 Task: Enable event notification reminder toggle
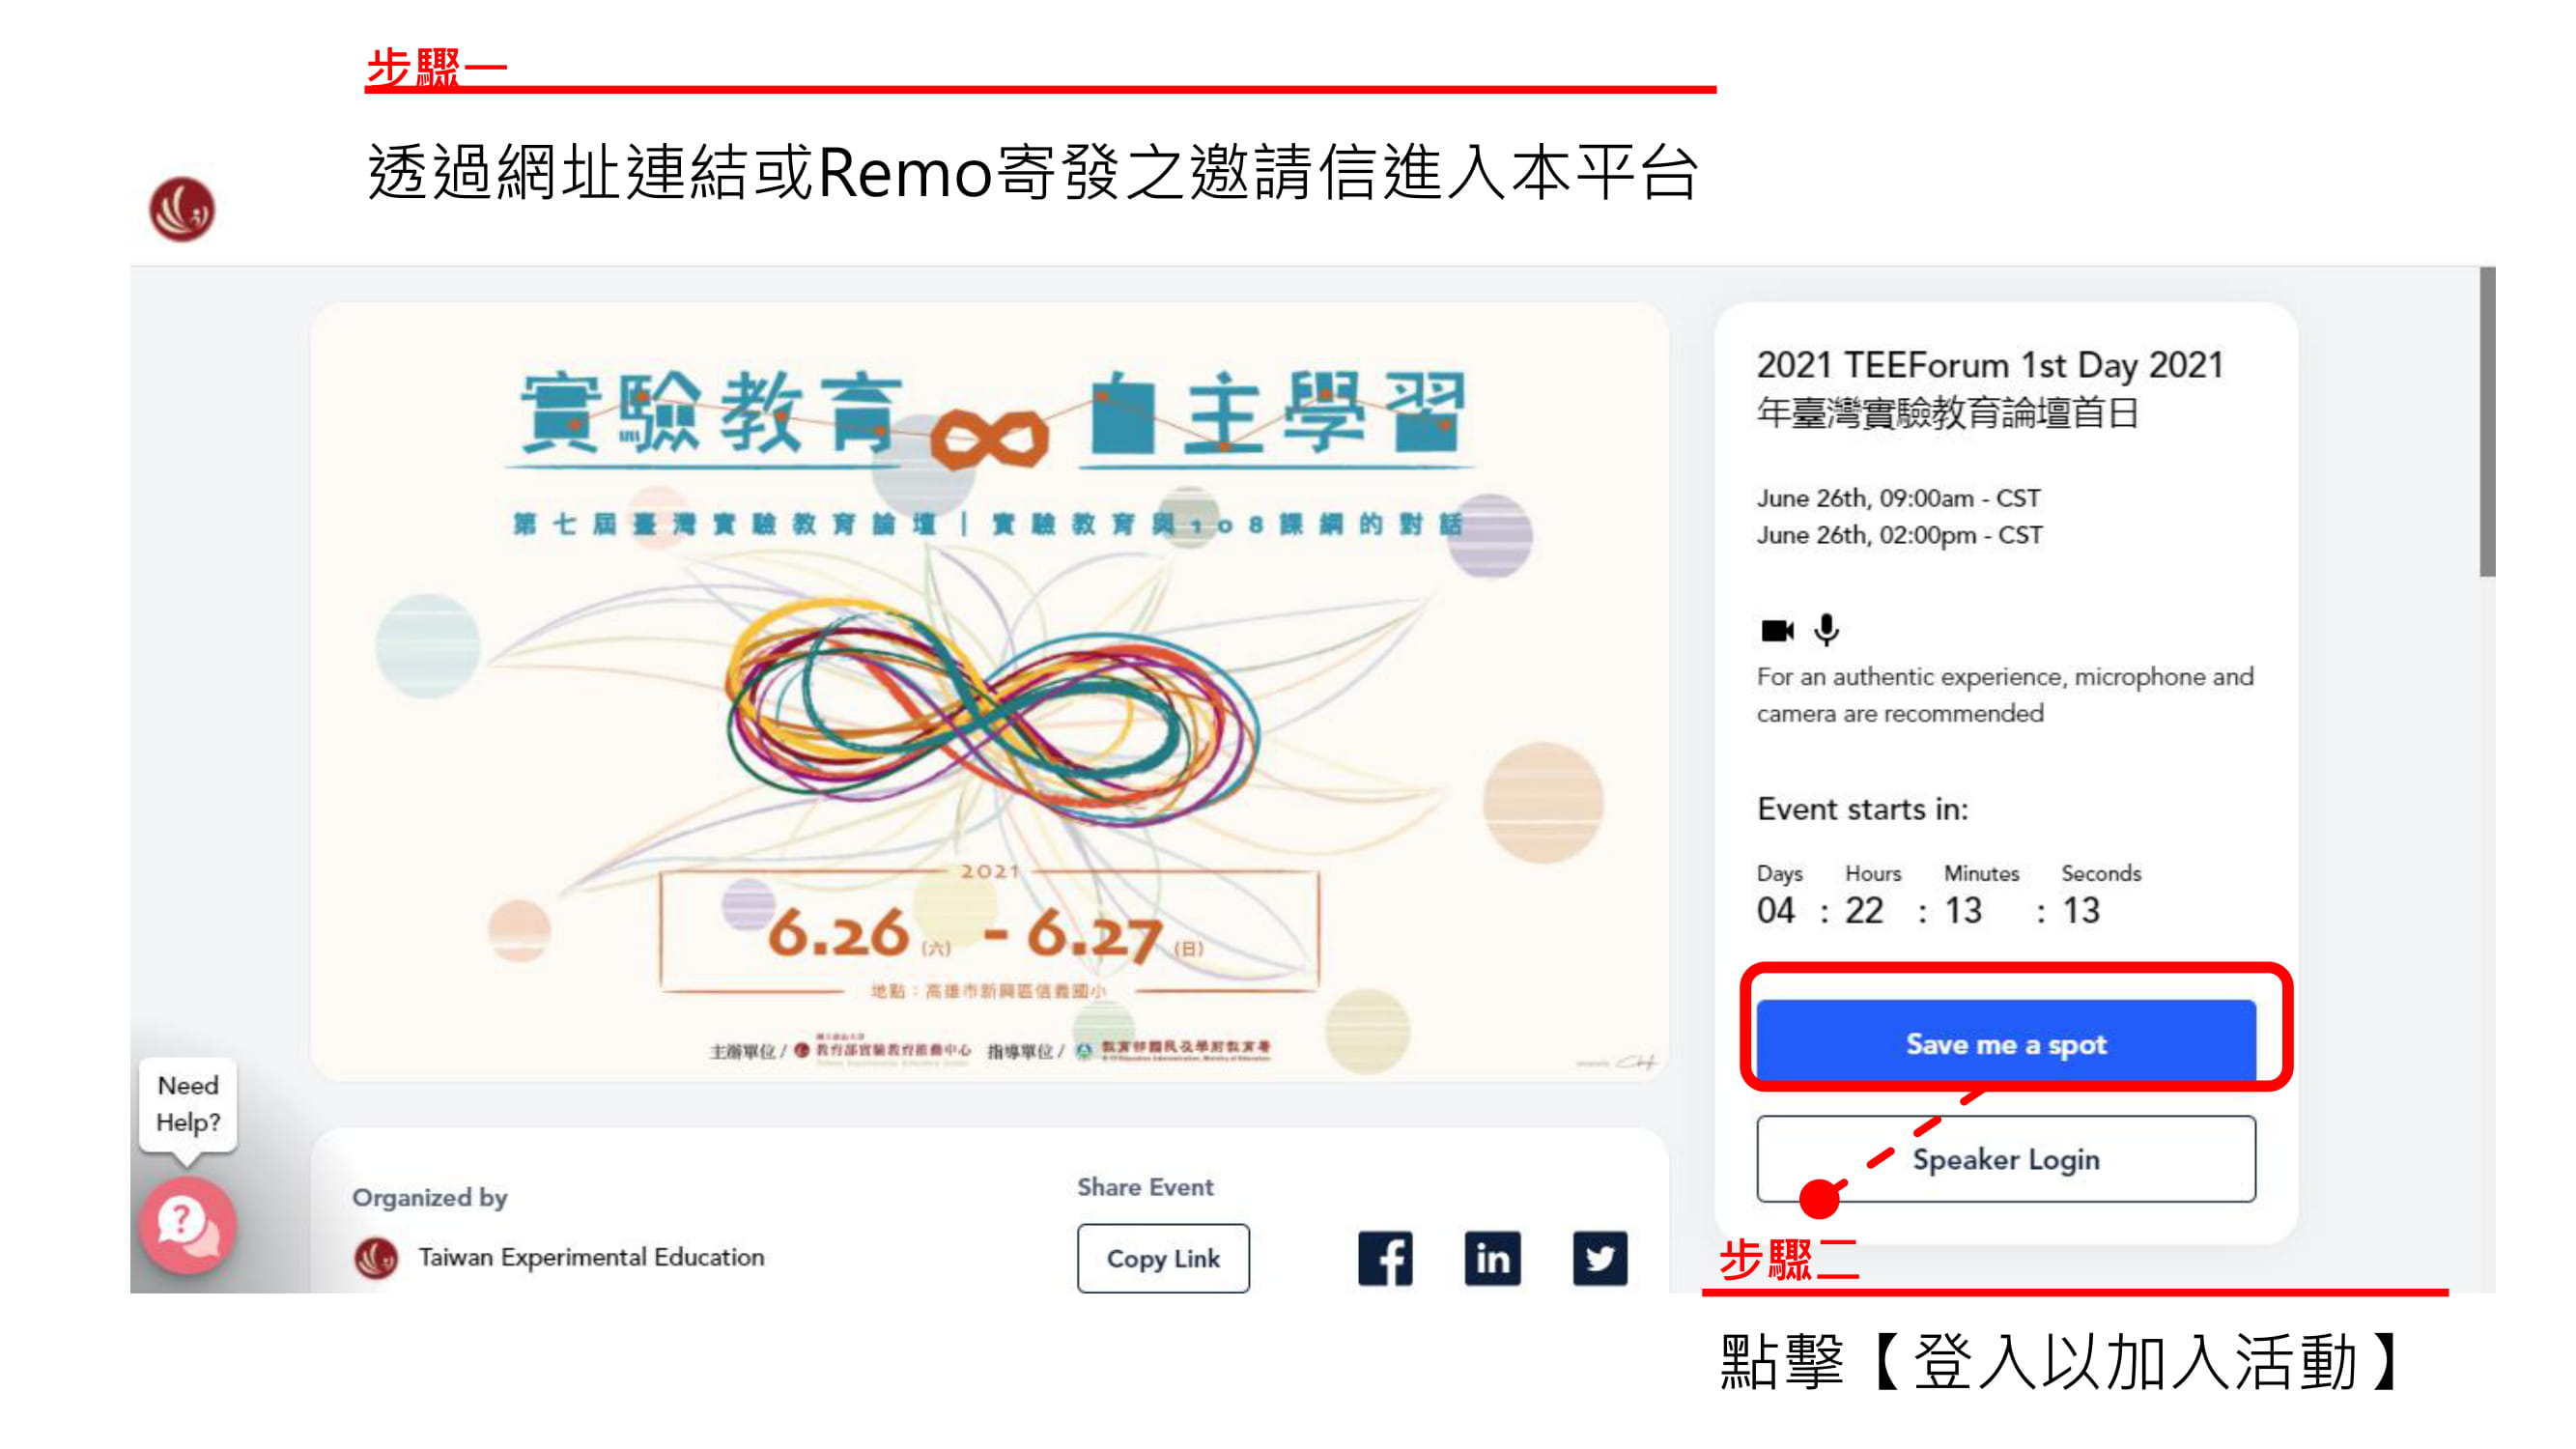pyautogui.click(x=2012, y=1042)
